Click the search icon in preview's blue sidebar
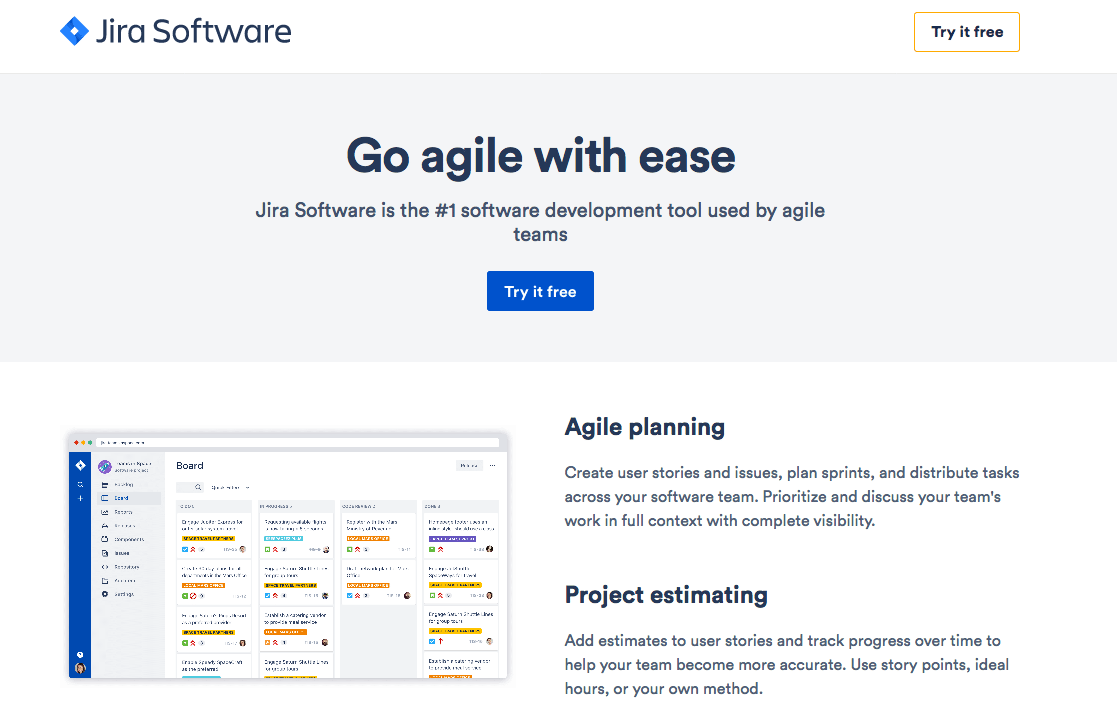1117x727 pixels. (x=80, y=484)
